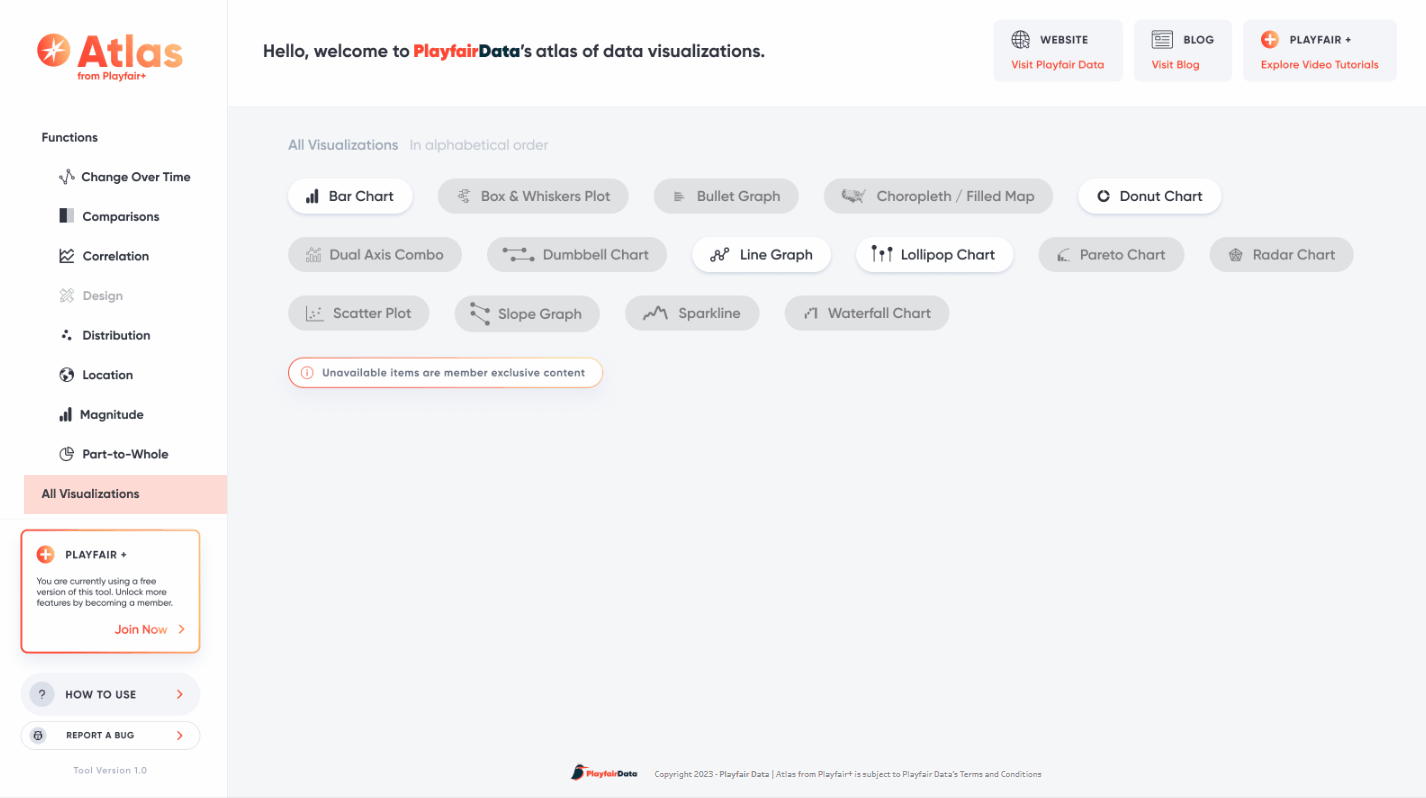The image size is (1426, 798).
Task: Select the All Visualizations menu item
Action: [x=125, y=494]
